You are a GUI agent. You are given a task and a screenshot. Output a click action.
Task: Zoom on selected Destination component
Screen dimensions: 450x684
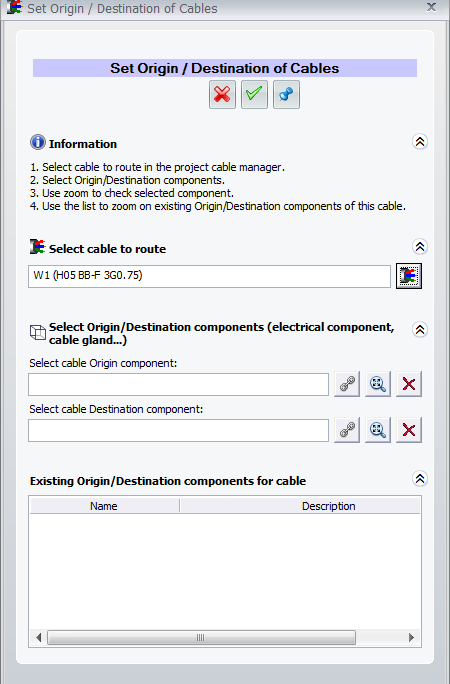tap(378, 430)
